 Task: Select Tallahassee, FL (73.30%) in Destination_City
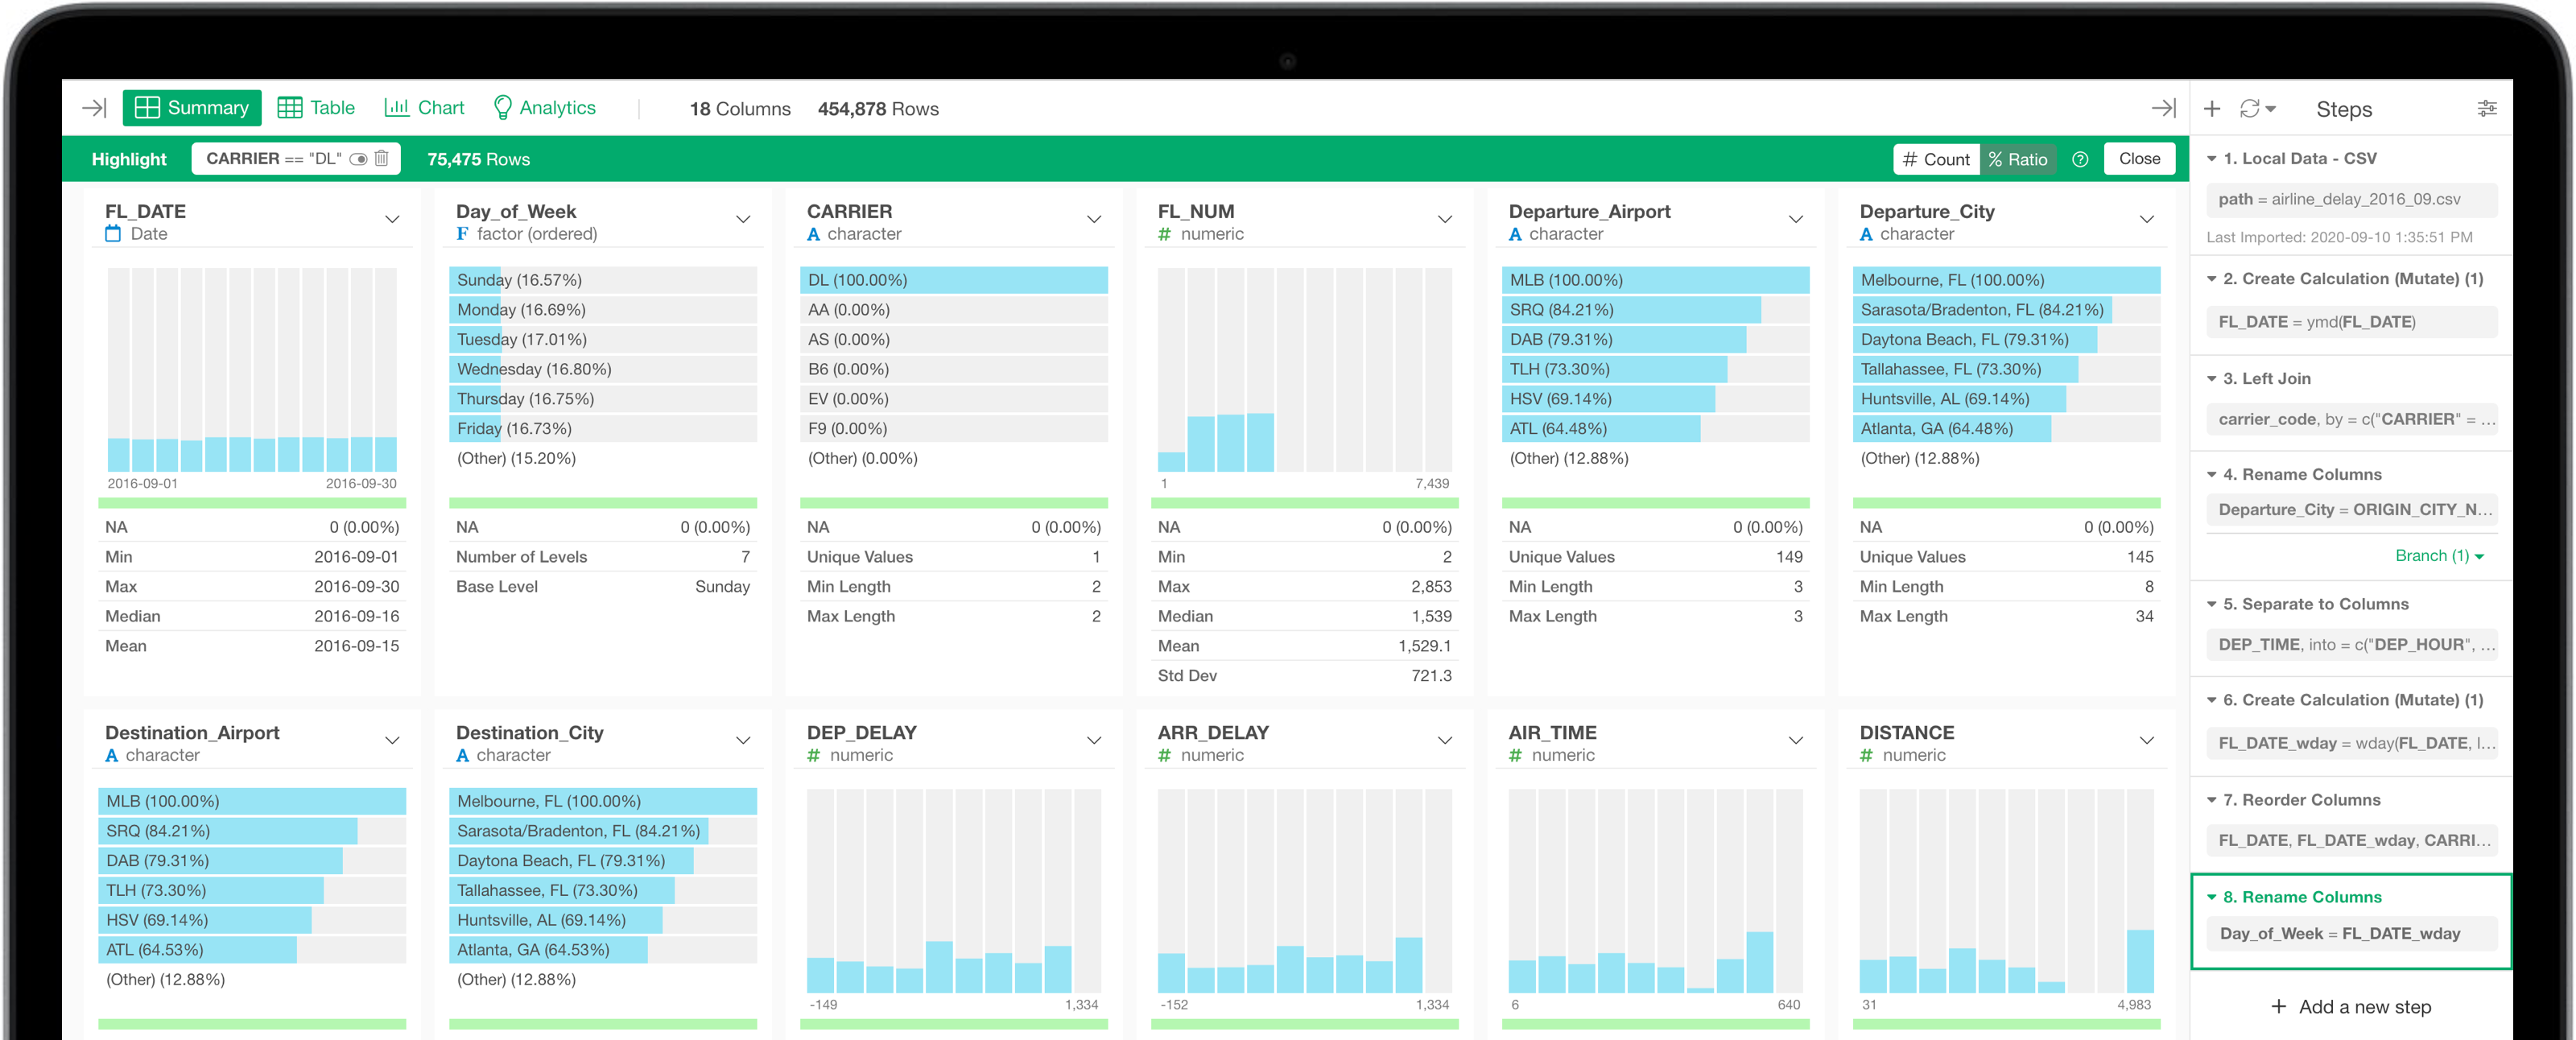(603, 890)
